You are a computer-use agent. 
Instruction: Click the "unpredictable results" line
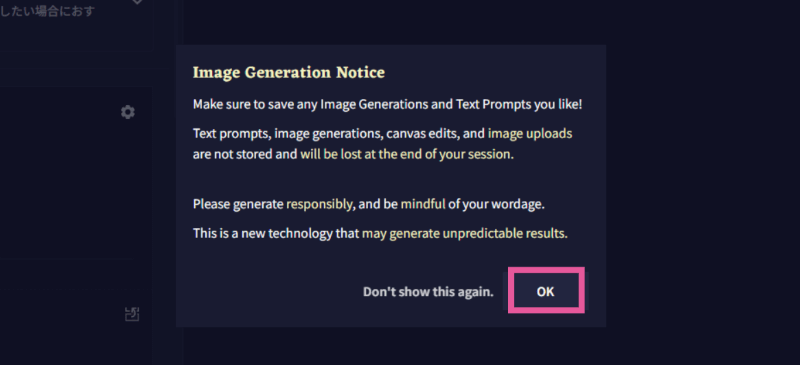[x=505, y=234]
